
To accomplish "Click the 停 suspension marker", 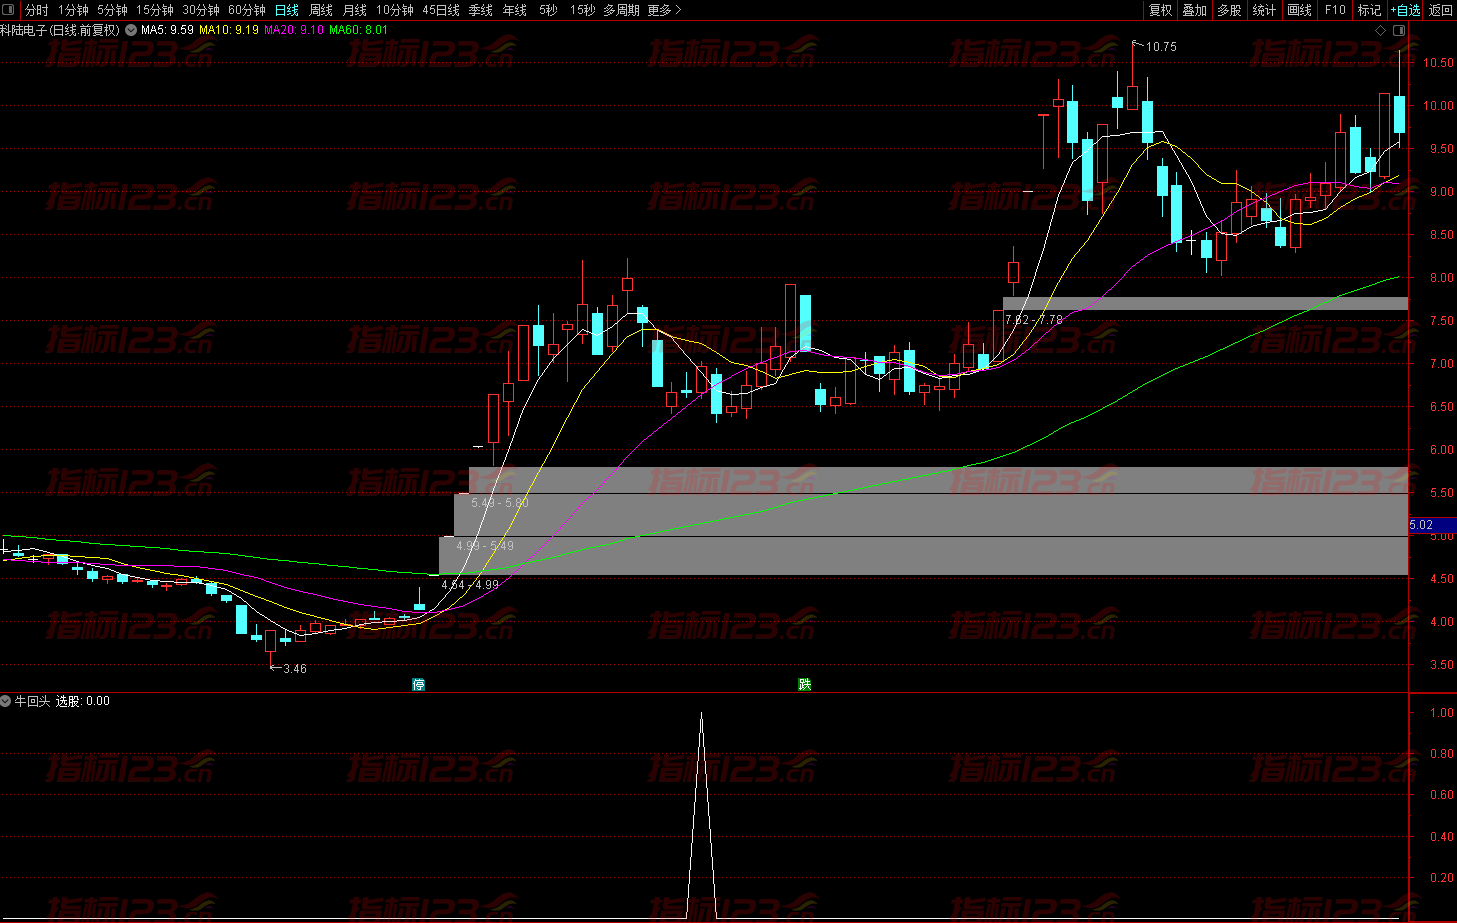I will [419, 684].
